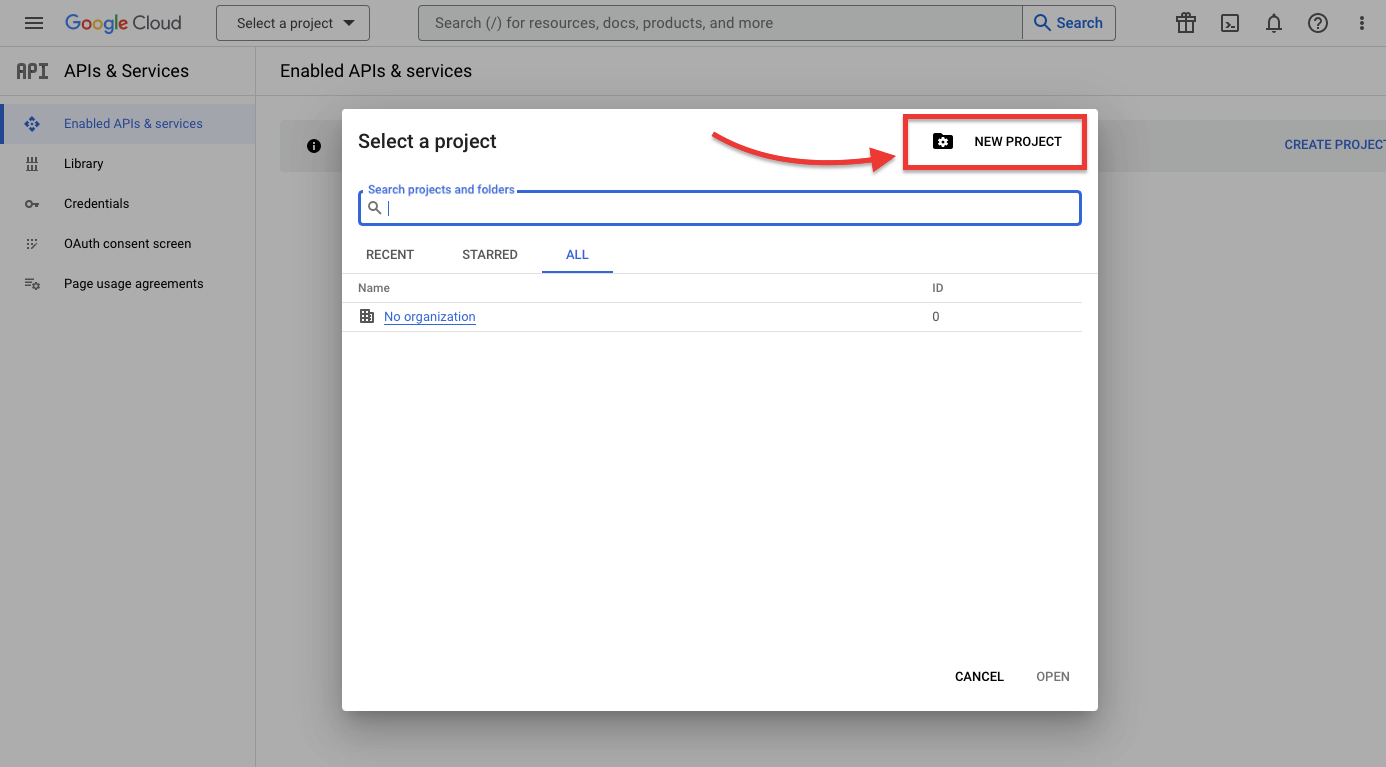The image size is (1386, 767).
Task: Select the ALL tab
Action: pyautogui.click(x=577, y=255)
